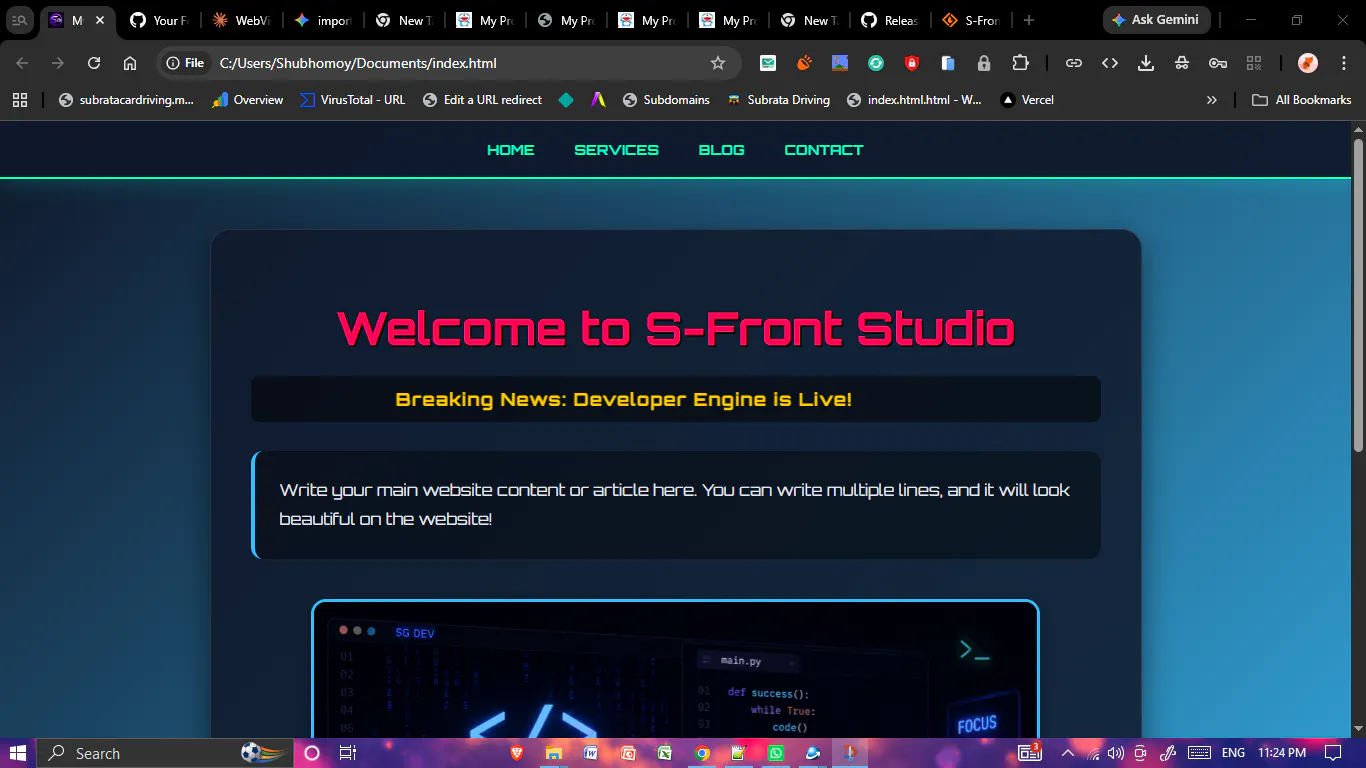The height and width of the screenshot is (768, 1366).
Task: Open WhatsApp from the taskbar
Action: point(776,753)
